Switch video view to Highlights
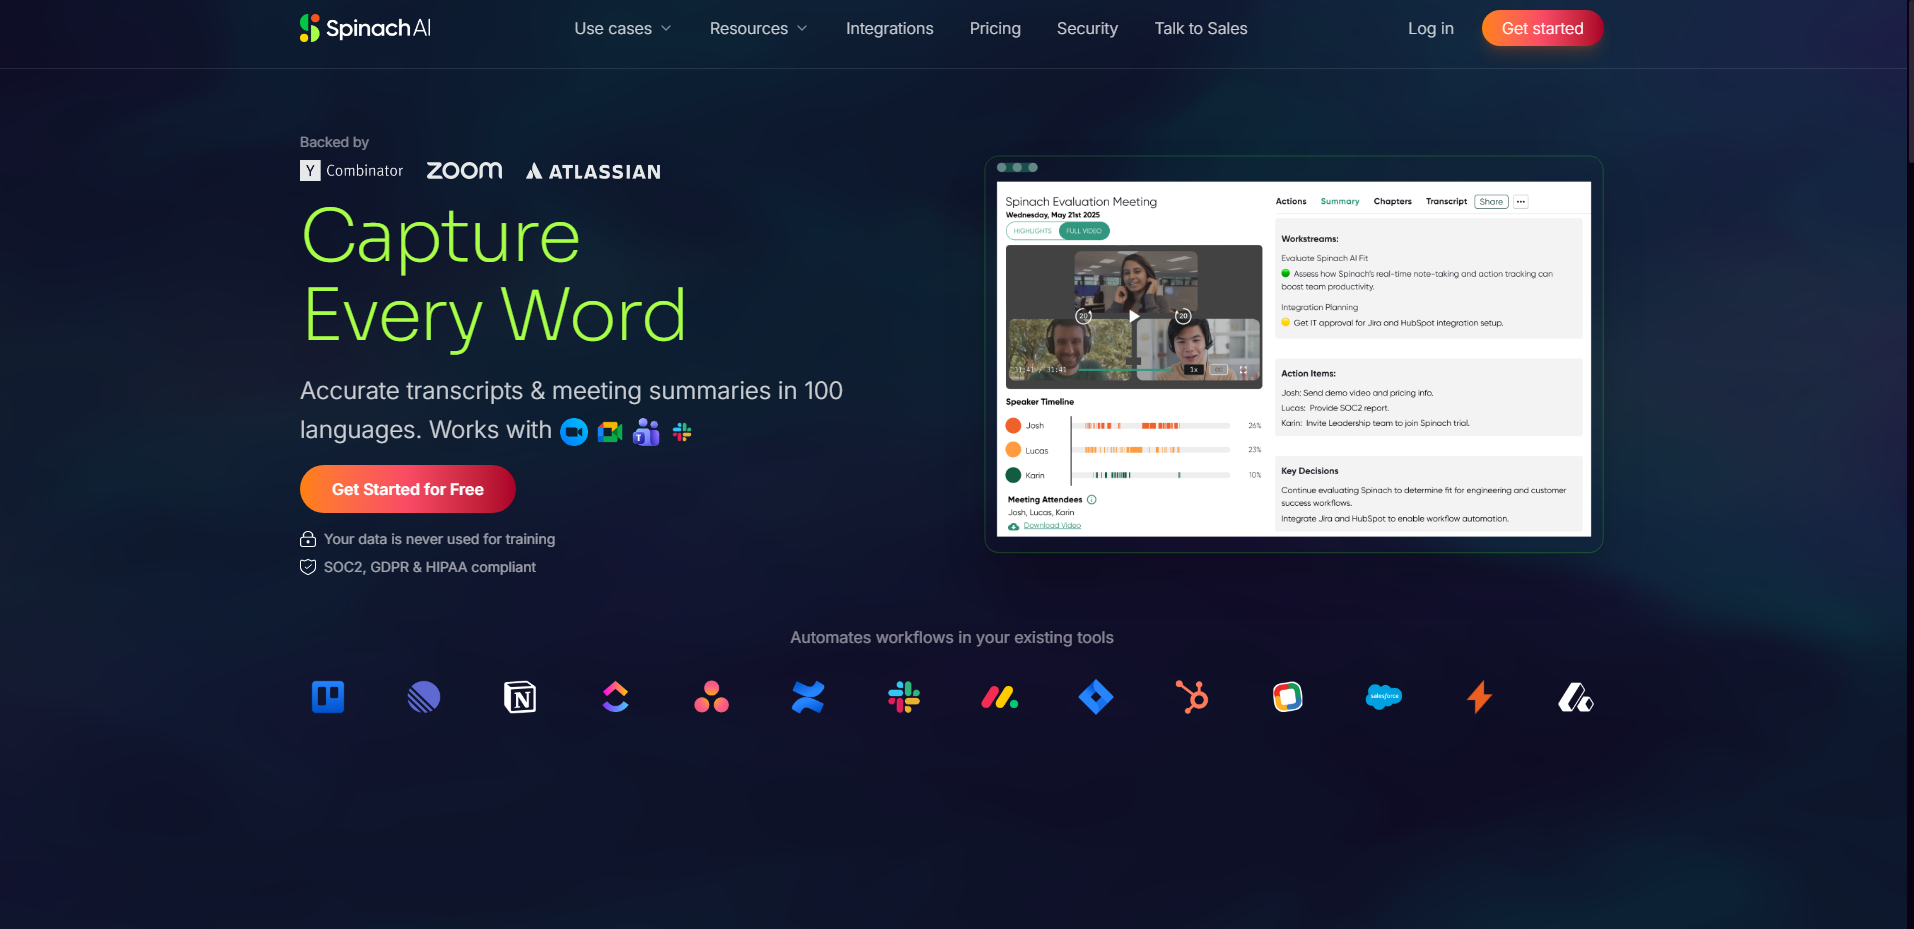The height and width of the screenshot is (929, 1914). [x=1032, y=231]
